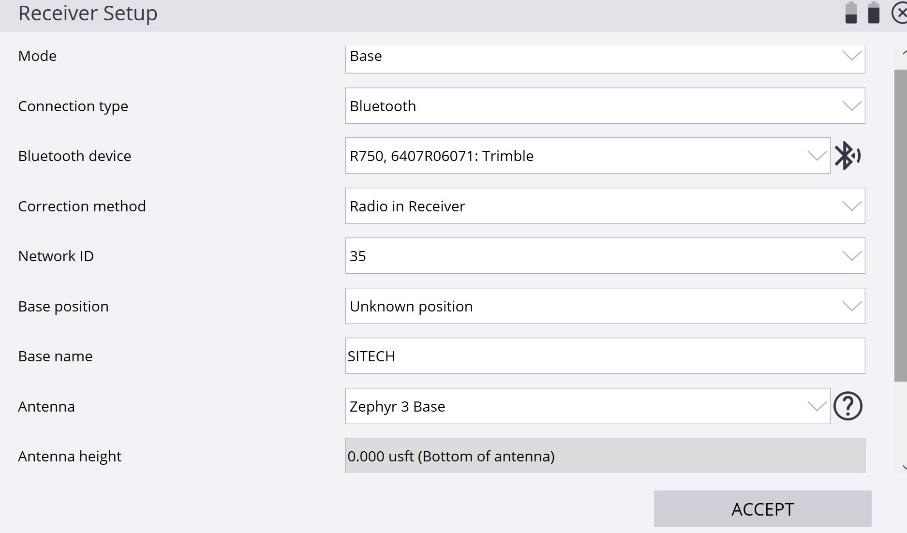Click the Base name text field

(x=604, y=356)
